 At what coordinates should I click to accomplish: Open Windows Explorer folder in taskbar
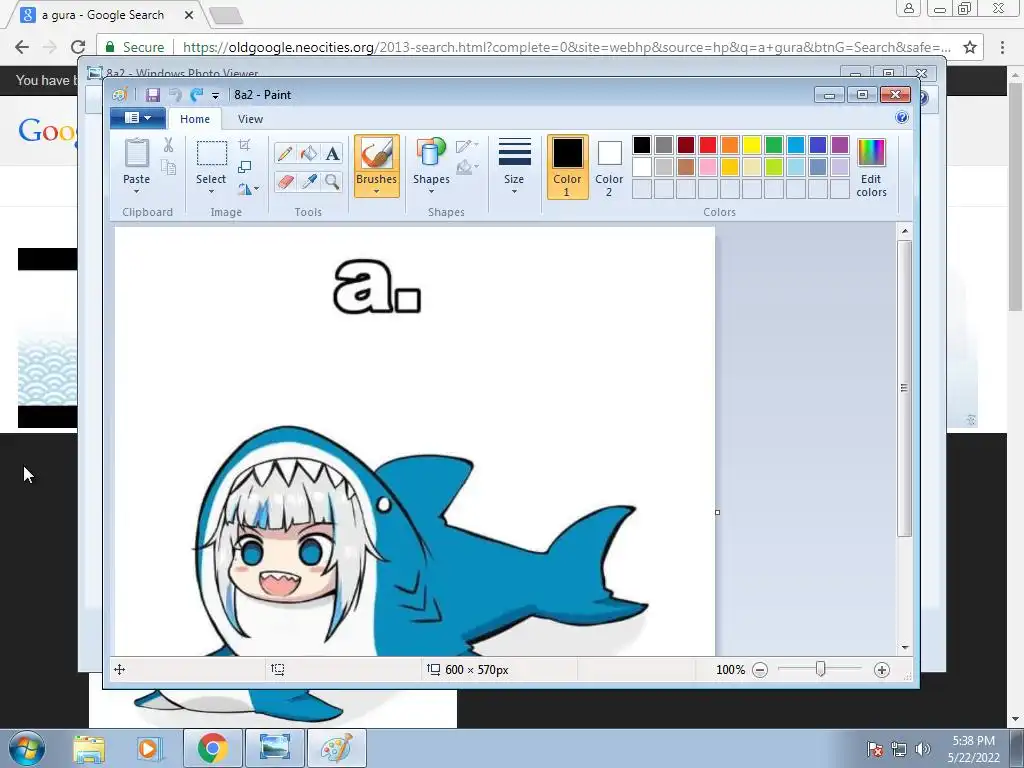click(x=89, y=748)
